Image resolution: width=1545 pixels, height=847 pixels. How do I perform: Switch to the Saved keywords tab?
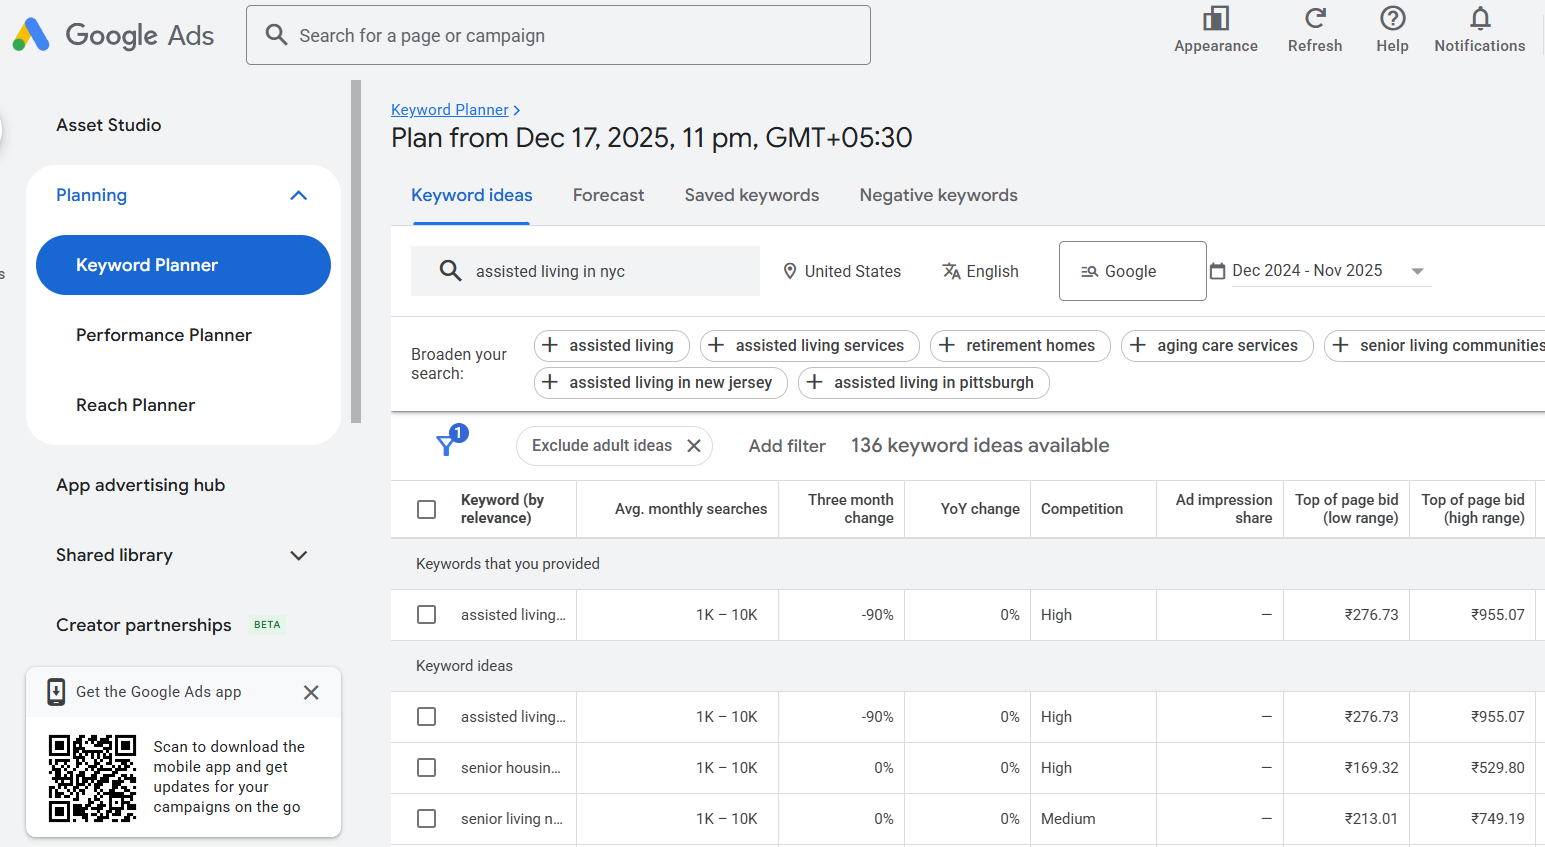click(x=752, y=195)
